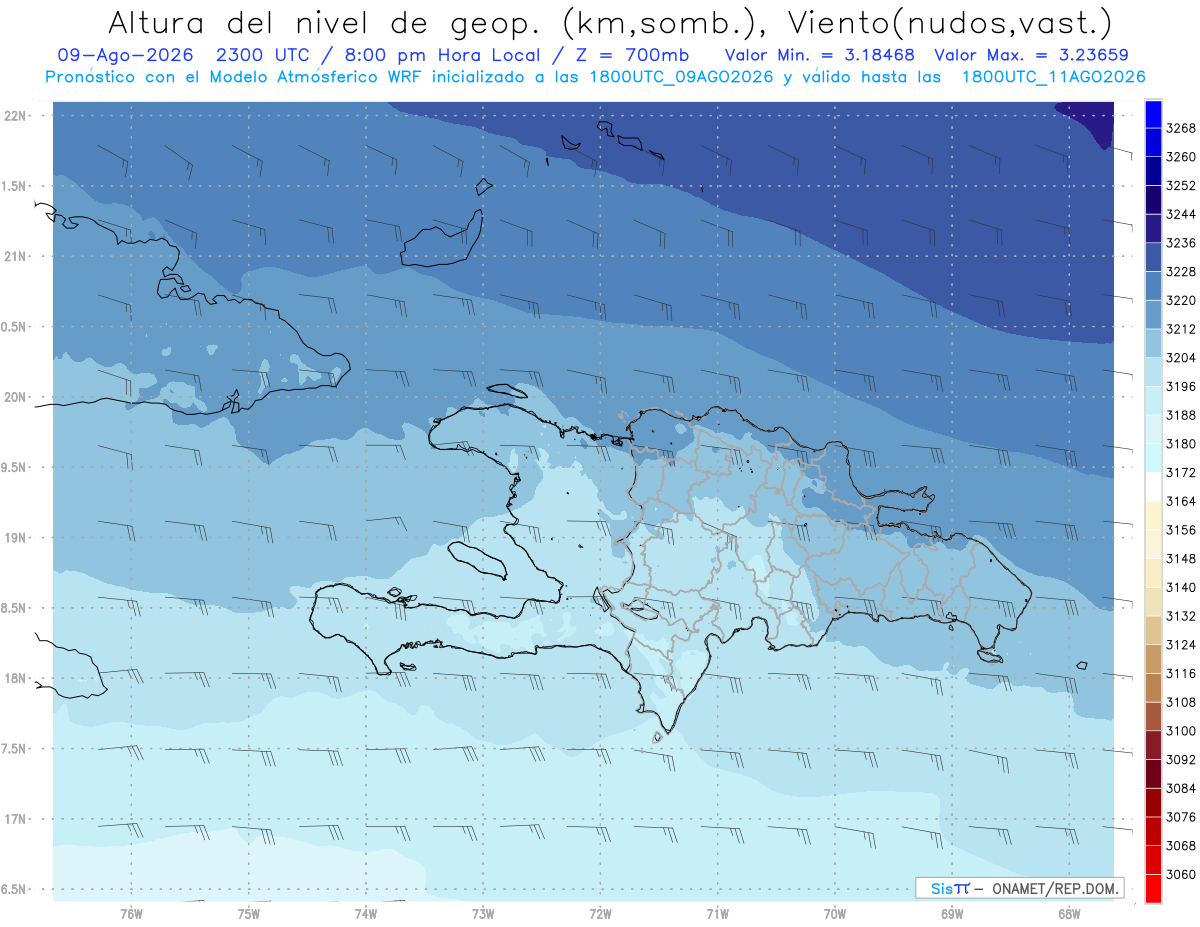Click the '20N' latitude label

point(15,397)
